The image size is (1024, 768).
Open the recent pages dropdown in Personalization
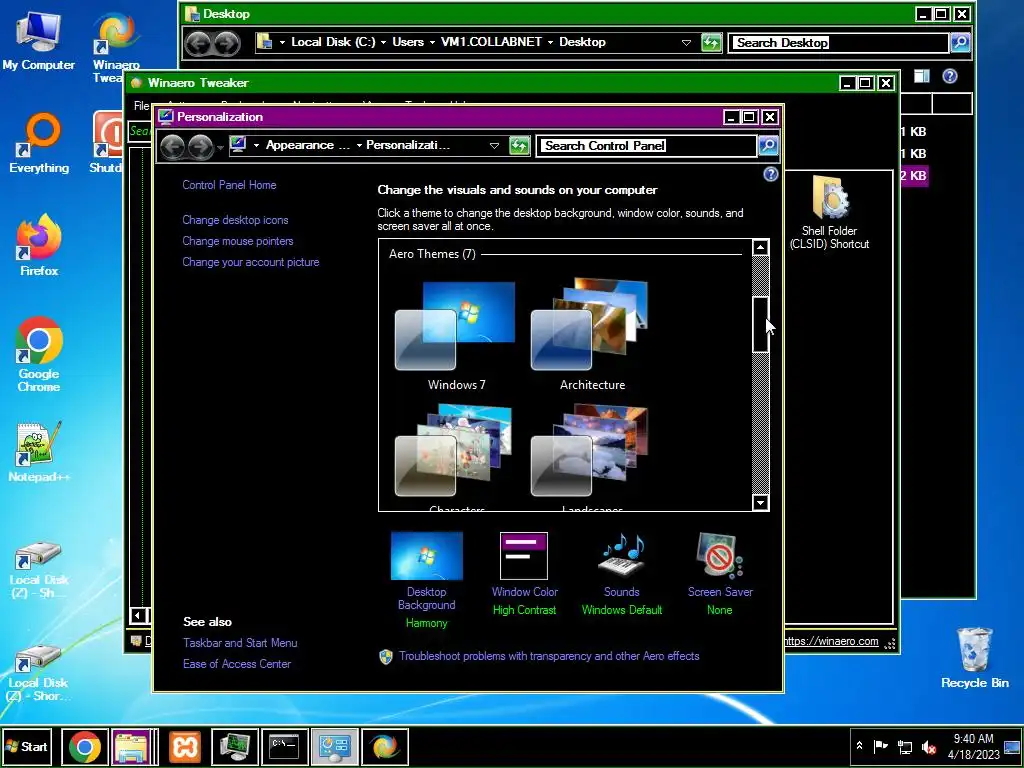coord(220,148)
